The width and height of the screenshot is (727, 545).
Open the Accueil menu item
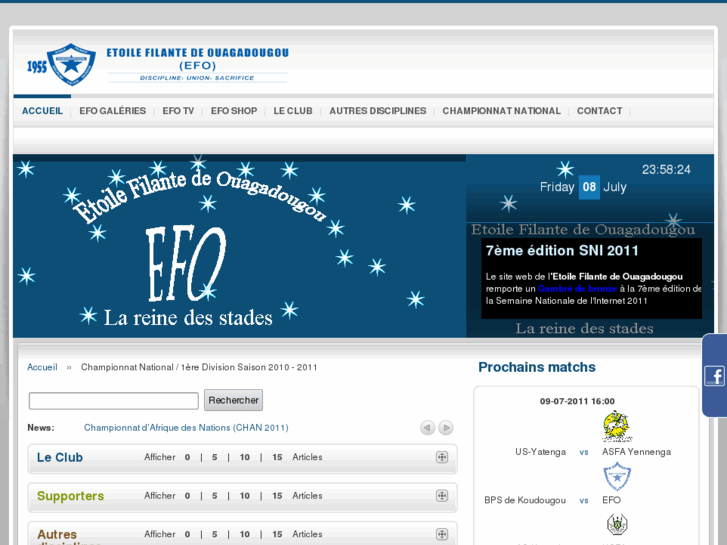[42, 111]
